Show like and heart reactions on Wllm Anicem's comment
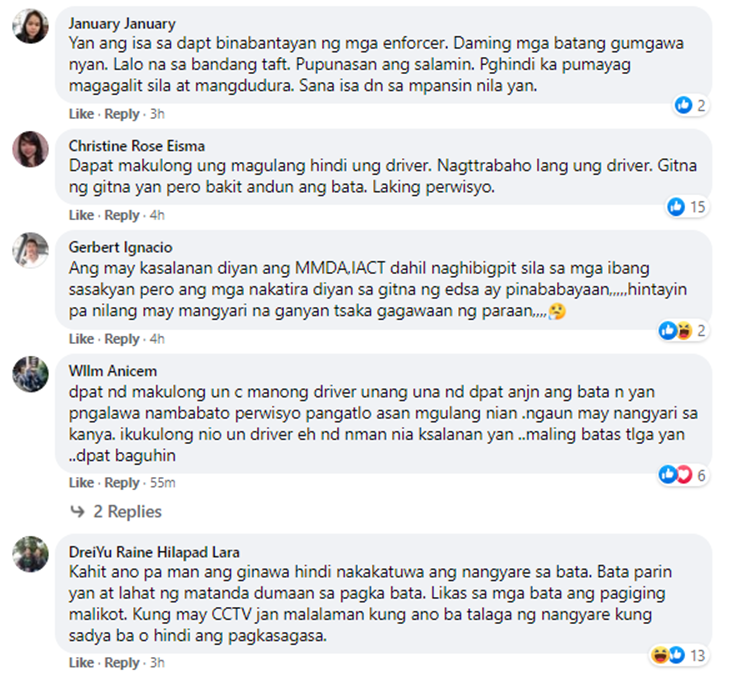 (x=683, y=475)
